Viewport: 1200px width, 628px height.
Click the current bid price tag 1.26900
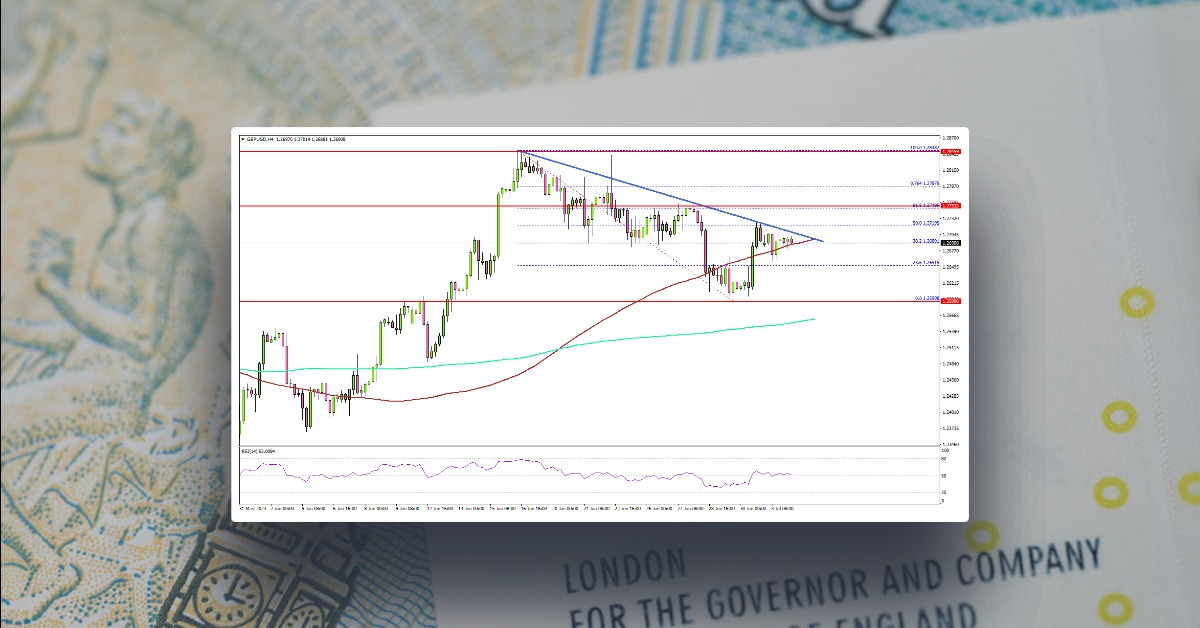point(953,243)
